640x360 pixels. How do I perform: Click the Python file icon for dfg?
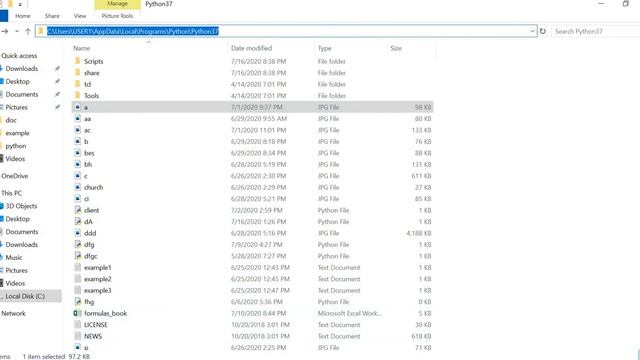(78, 244)
